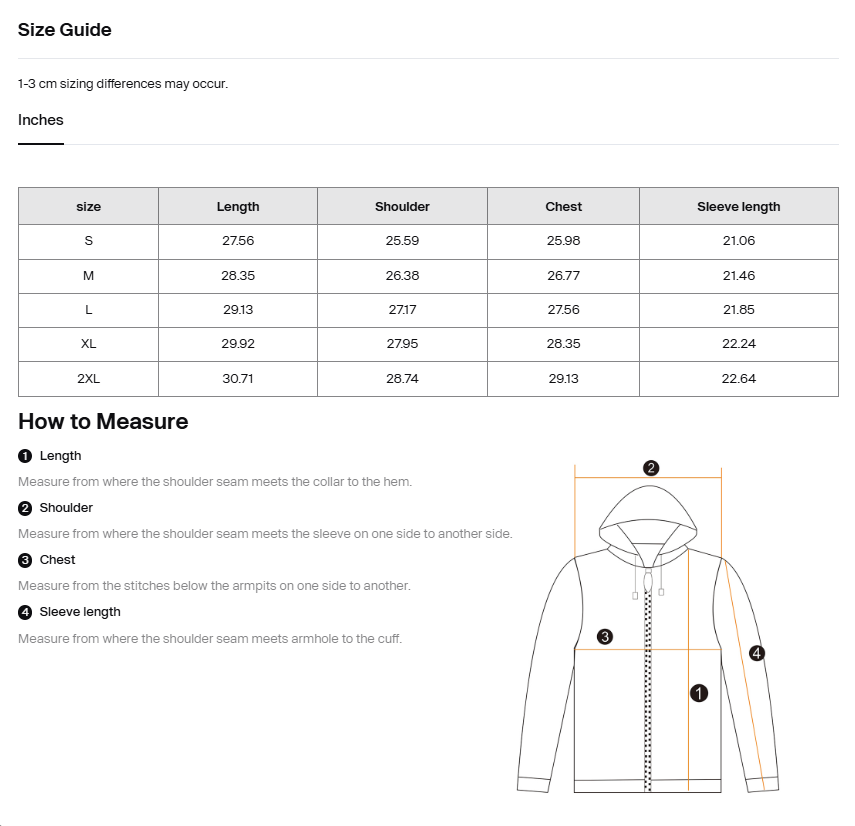Screen dimensions: 855x826
Task: Select the 2XL size row label
Action: coord(89,379)
